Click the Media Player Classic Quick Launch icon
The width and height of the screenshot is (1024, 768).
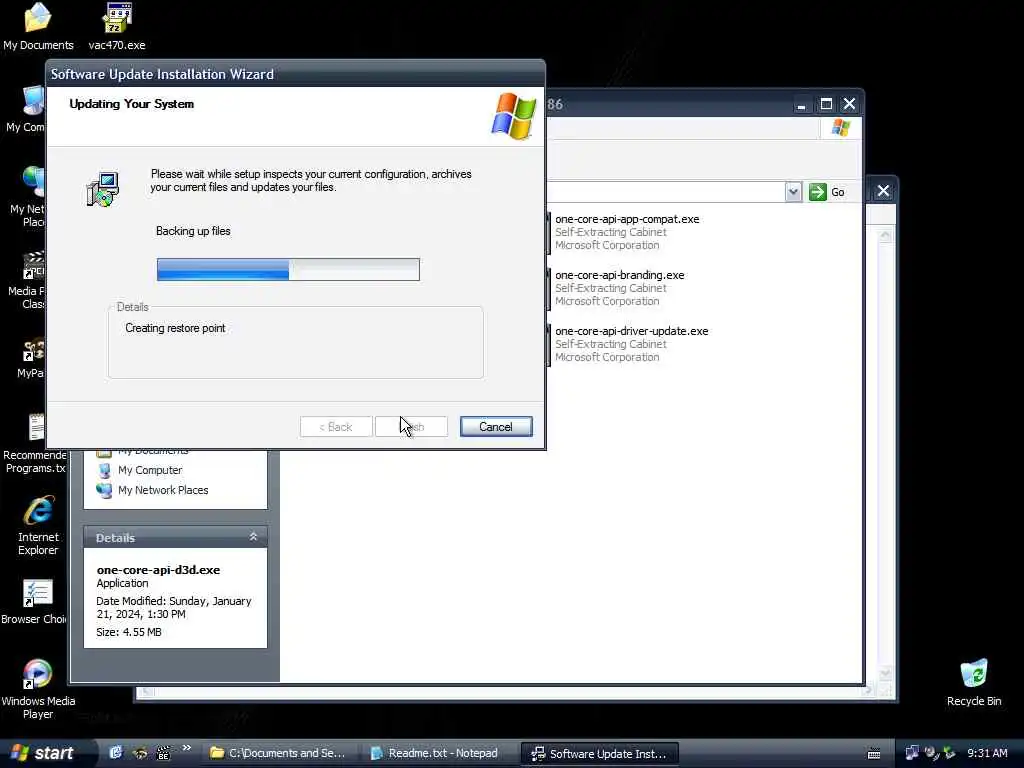click(163, 753)
